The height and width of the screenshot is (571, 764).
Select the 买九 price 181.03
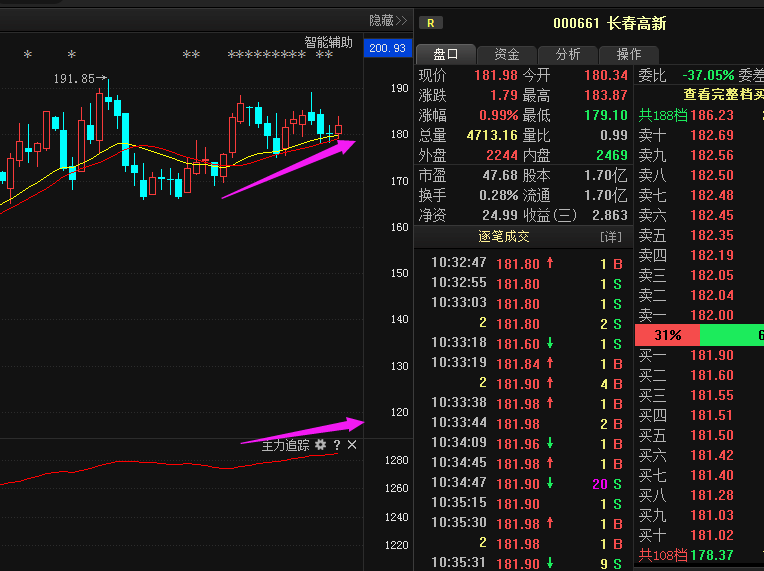point(712,515)
